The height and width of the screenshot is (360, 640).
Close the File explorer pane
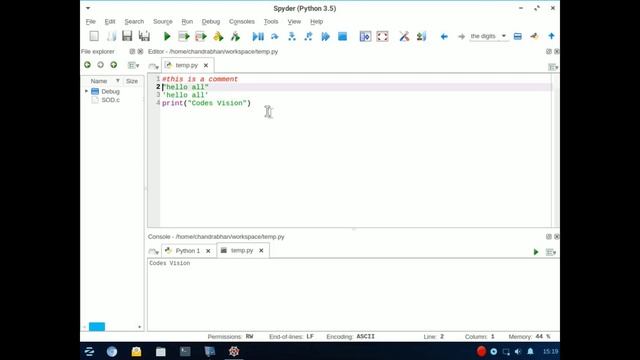[140, 51]
